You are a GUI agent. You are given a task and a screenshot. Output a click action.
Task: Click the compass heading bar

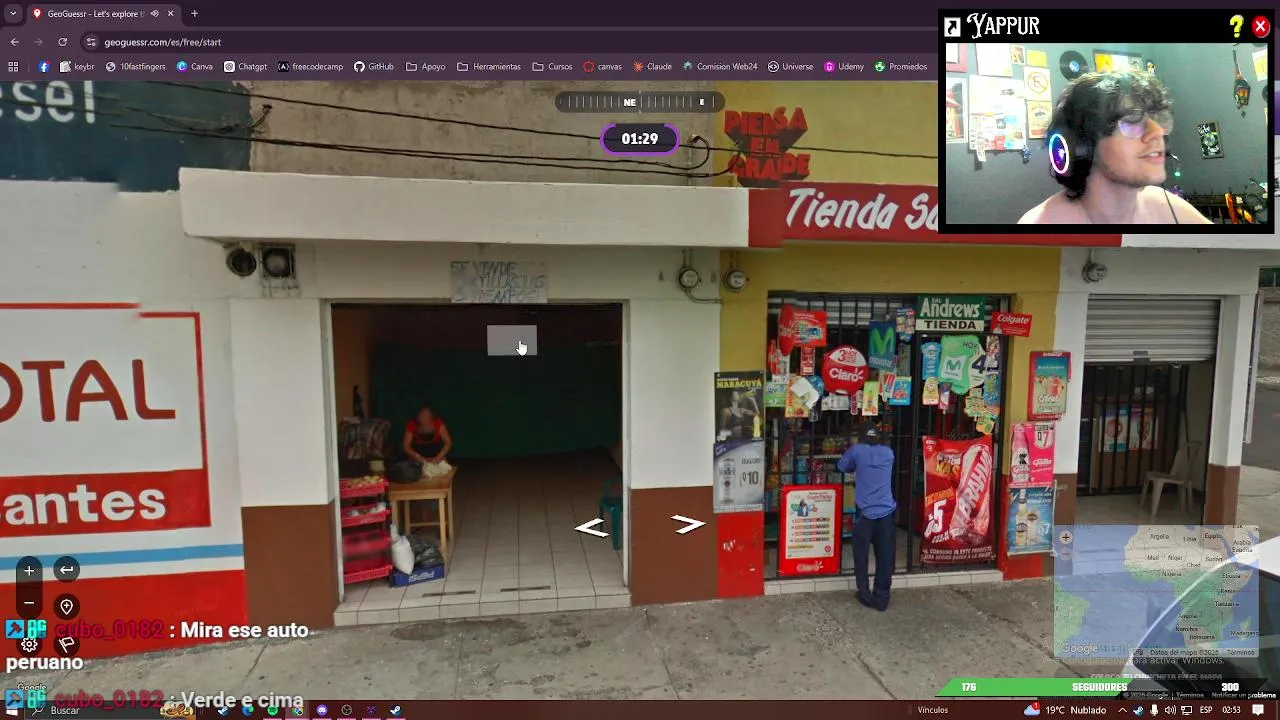(640, 102)
